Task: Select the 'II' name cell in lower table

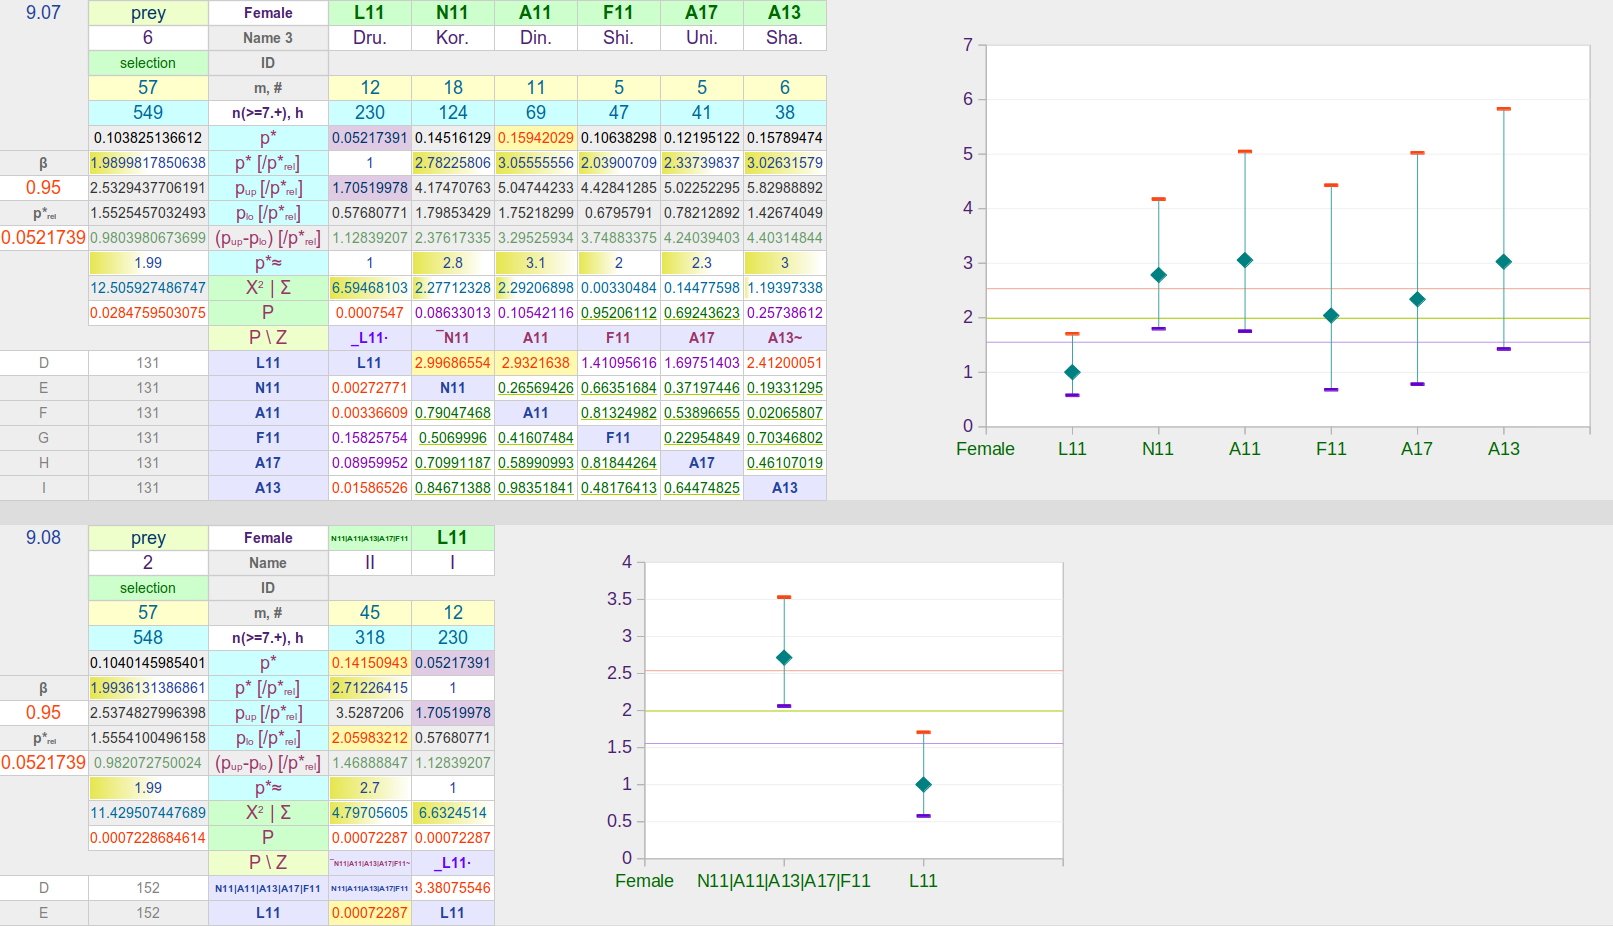Action: [x=369, y=563]
